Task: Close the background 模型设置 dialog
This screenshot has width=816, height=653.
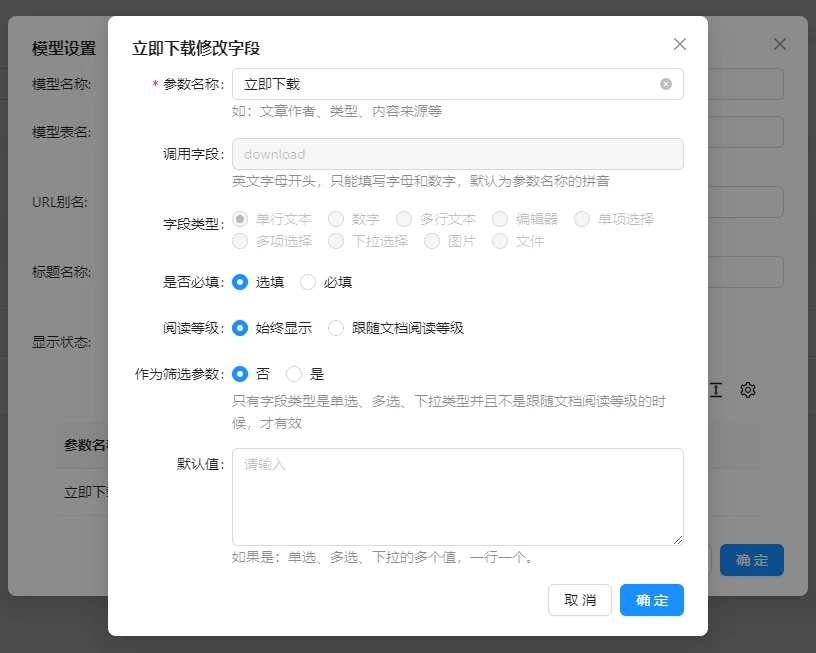Action: pyautogui.click(x=780, y=44)
